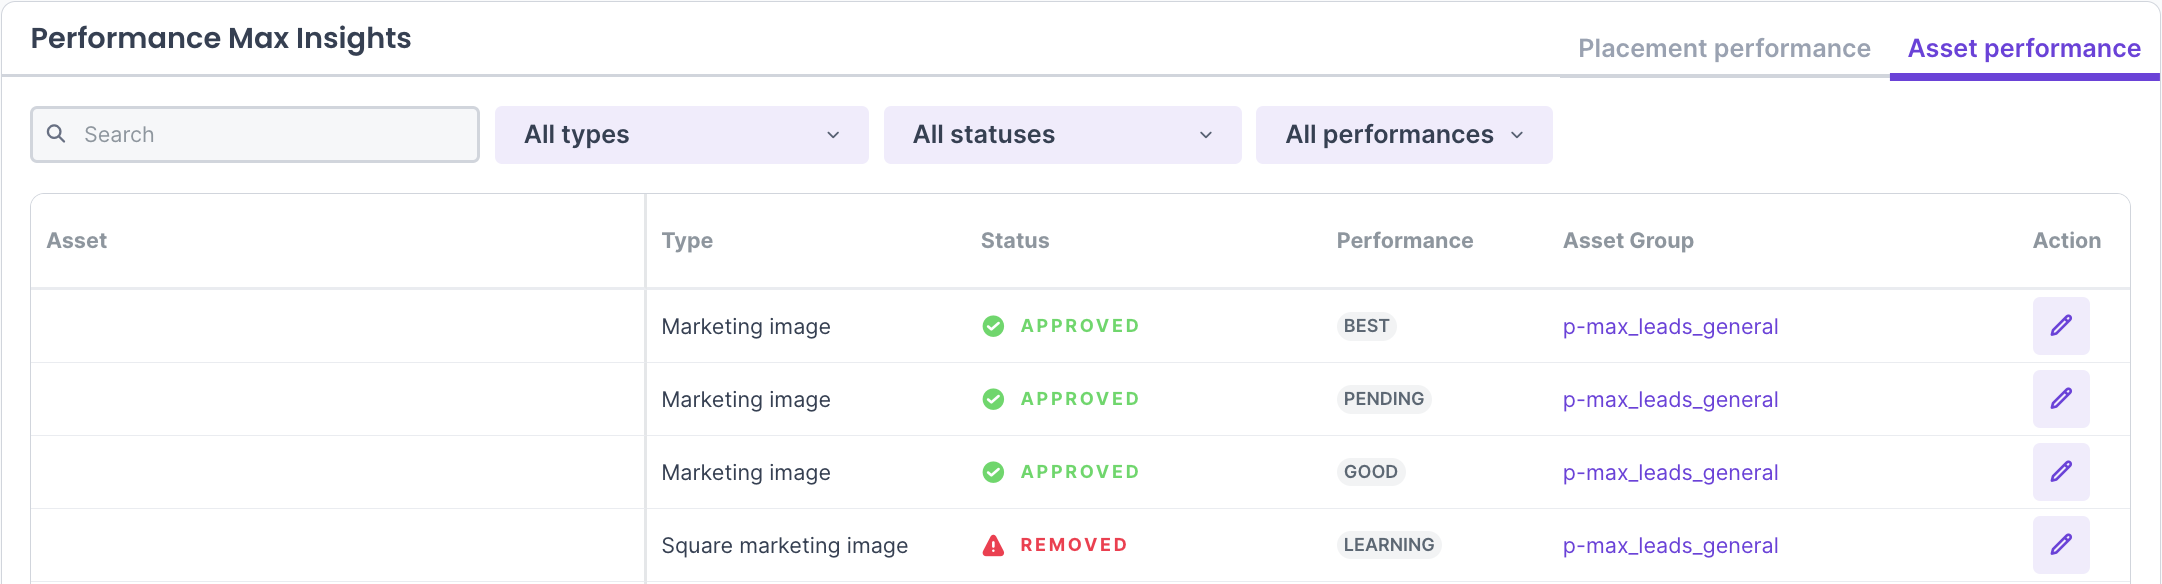Screen dimensions: 2162x584
Task: Expand the All statuses filter
Action: (1062, 135)
